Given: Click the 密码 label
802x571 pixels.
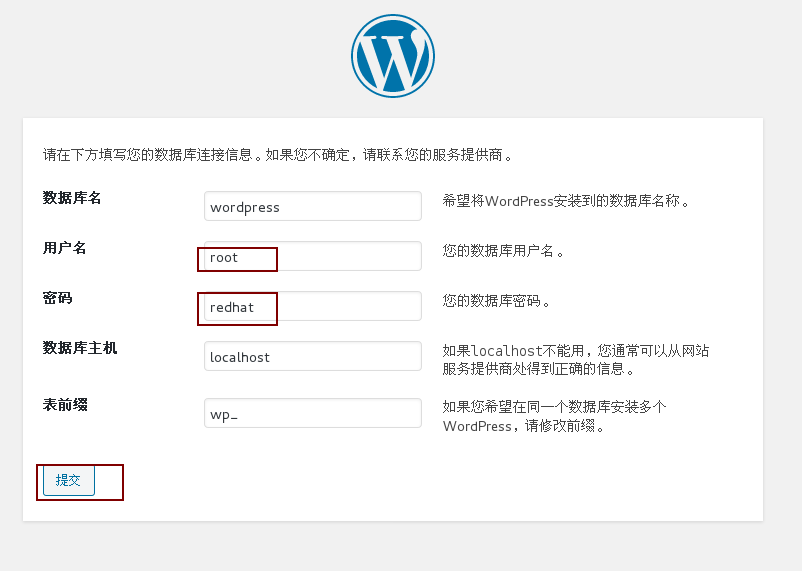Looking at the screenshot, I should tap(57, 298).
